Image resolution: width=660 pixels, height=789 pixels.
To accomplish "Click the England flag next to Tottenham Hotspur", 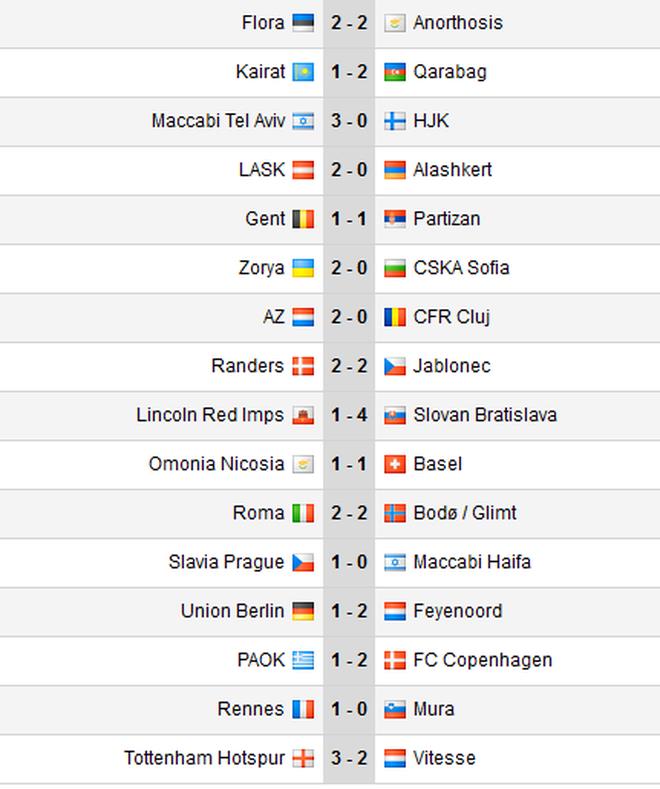I will click(x=302, y=758).
